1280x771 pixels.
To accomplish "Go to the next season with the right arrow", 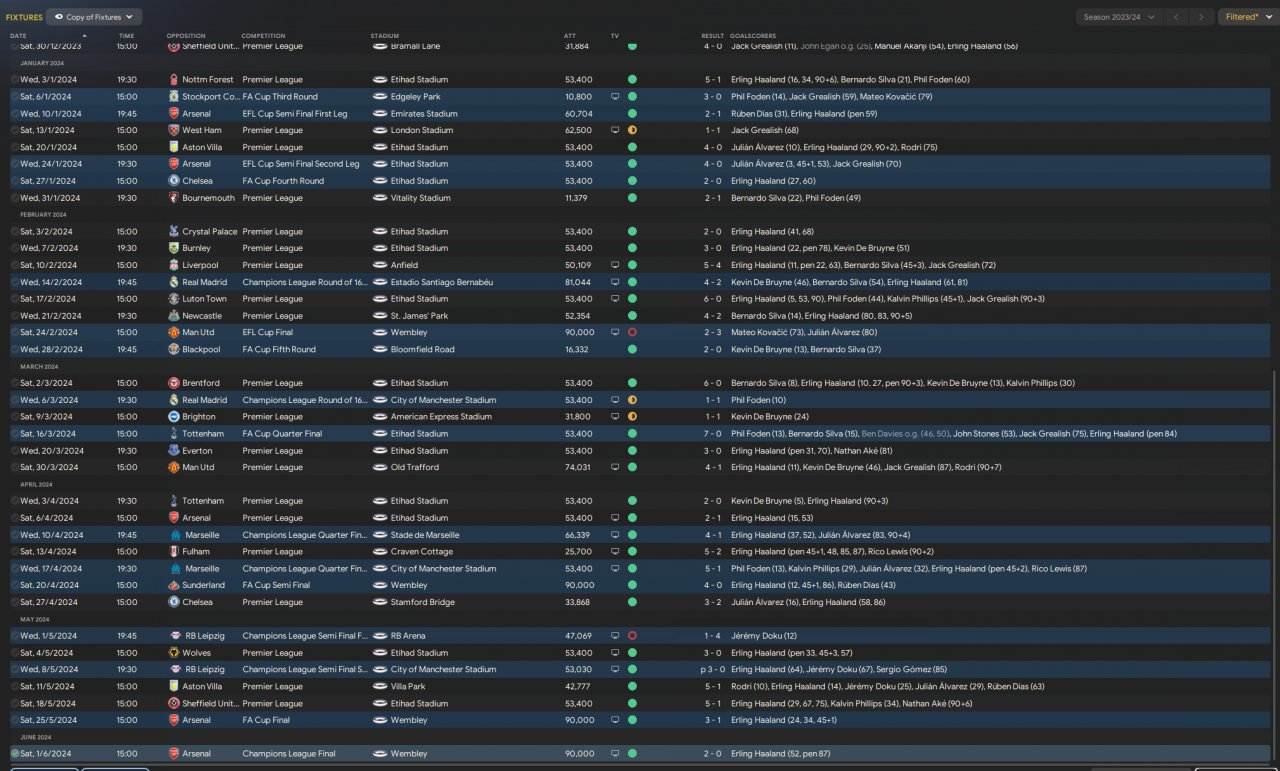I will 1202,17.
